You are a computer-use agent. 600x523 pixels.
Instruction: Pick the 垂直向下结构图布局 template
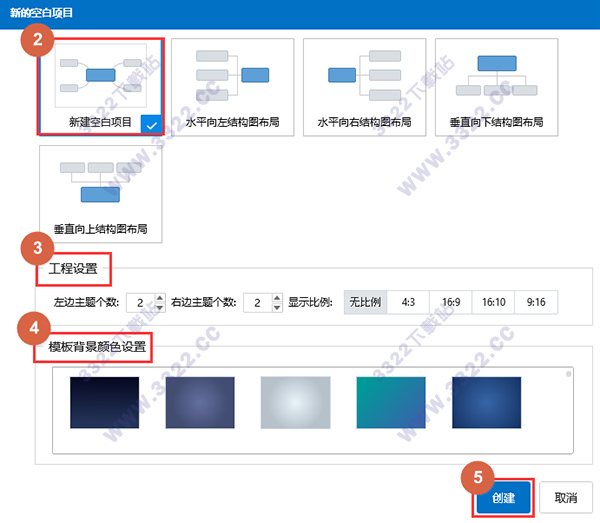(x=496, y=87)
